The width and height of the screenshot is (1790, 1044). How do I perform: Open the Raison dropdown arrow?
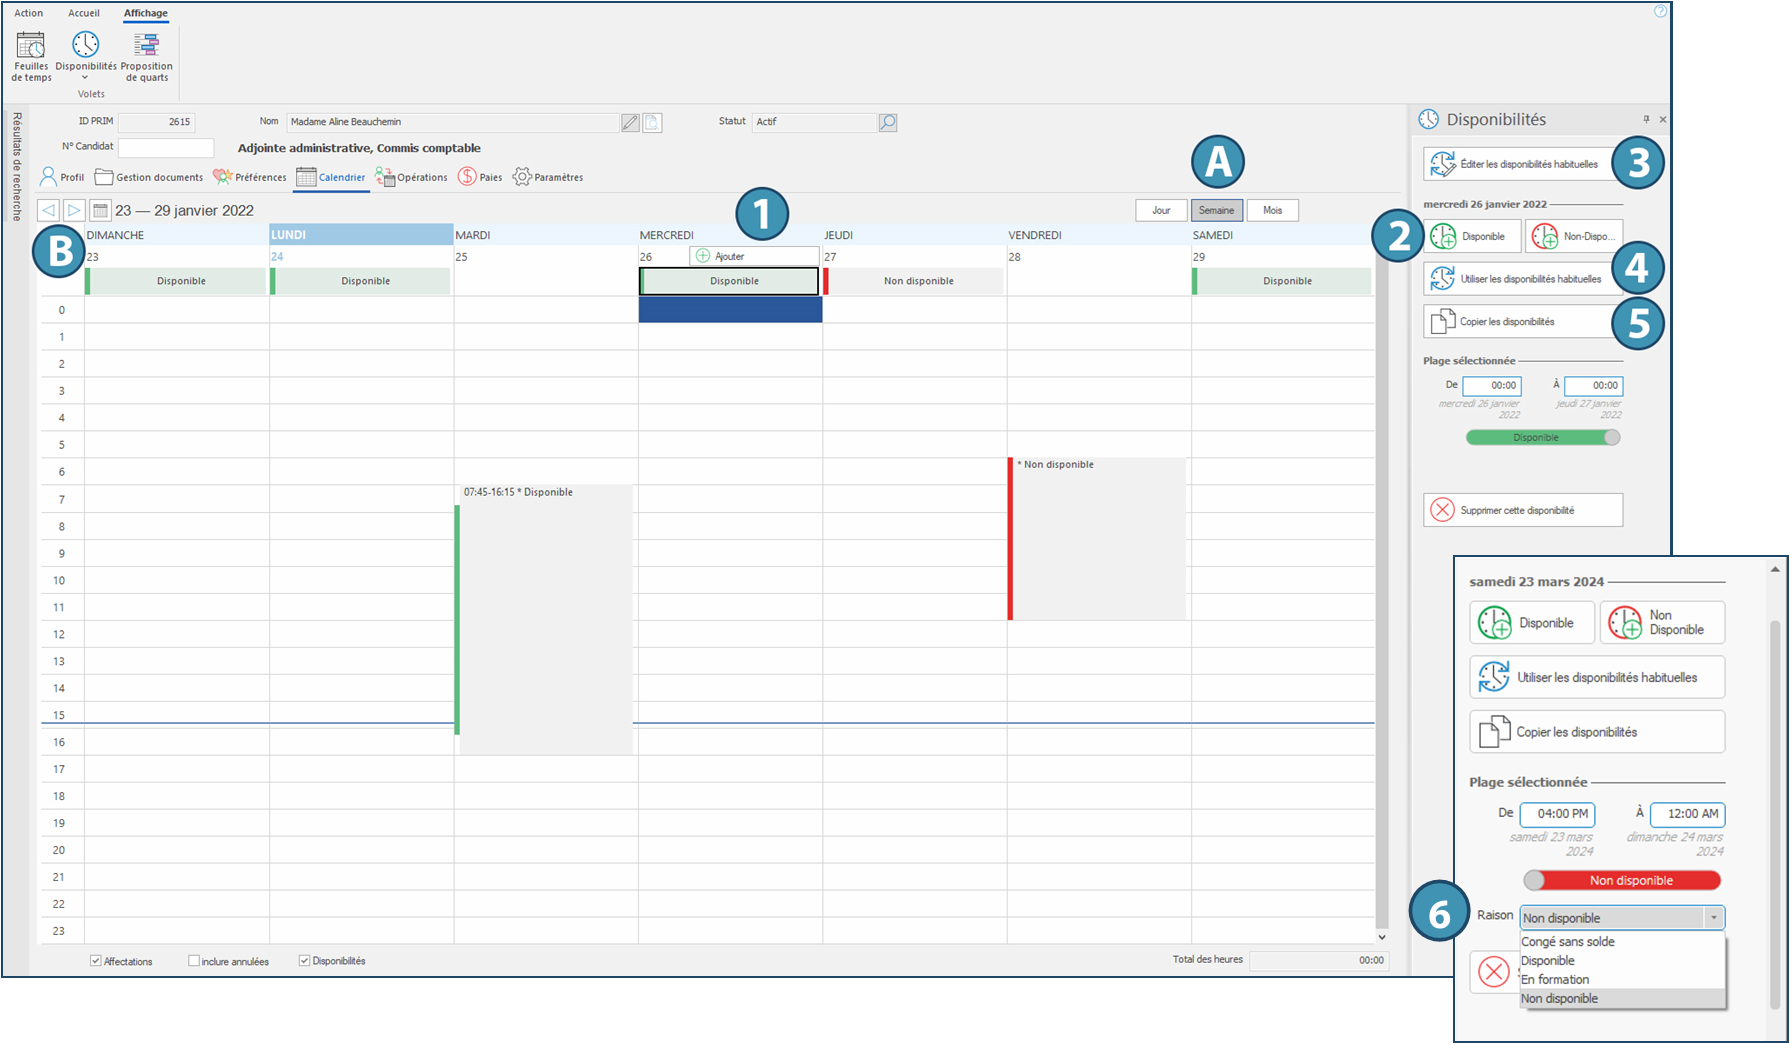(x=1713, y=918)
